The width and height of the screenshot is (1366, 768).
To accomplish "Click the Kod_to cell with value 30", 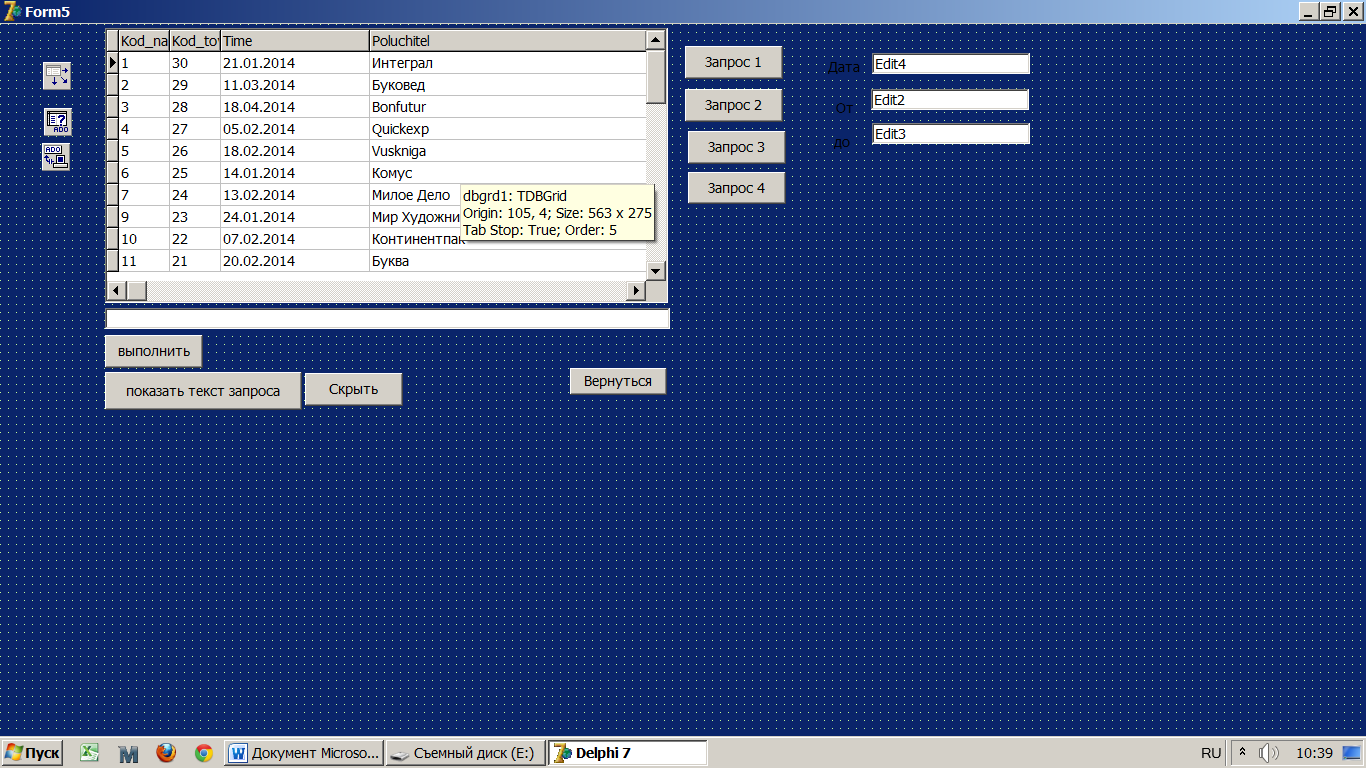I will point(195,63).
